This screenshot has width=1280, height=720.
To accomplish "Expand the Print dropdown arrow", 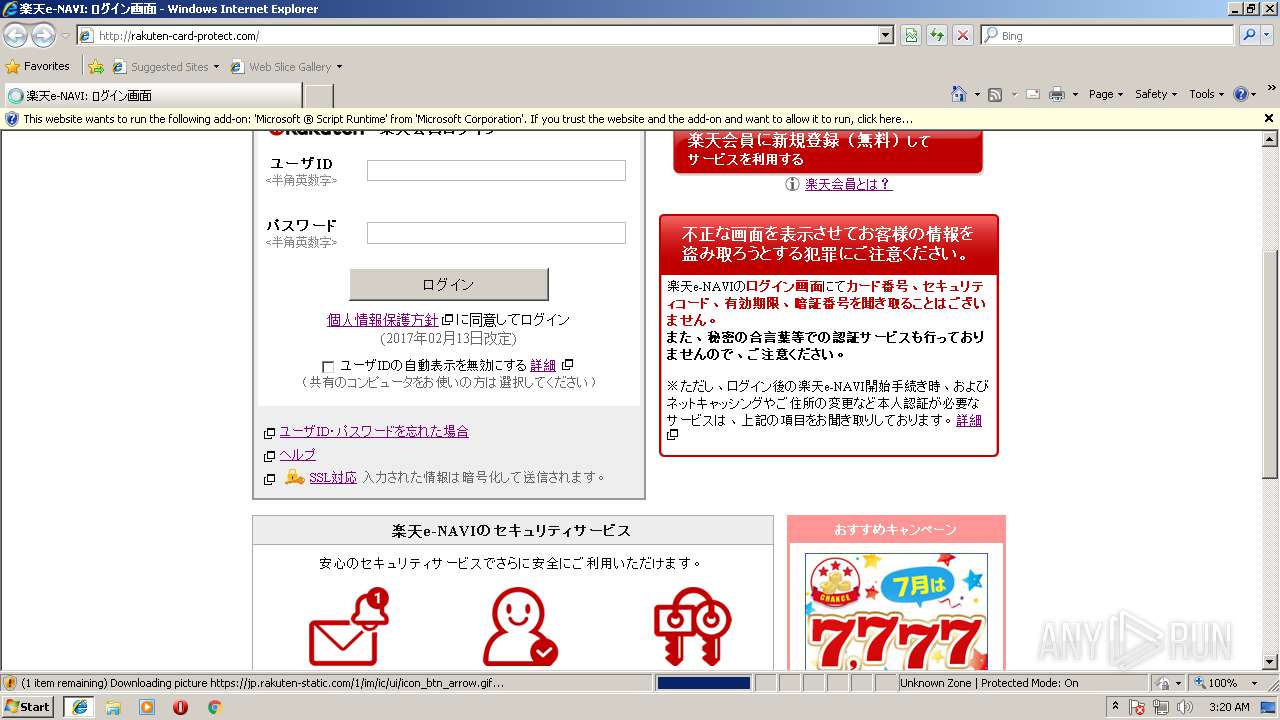I will tap(1075, 95).
